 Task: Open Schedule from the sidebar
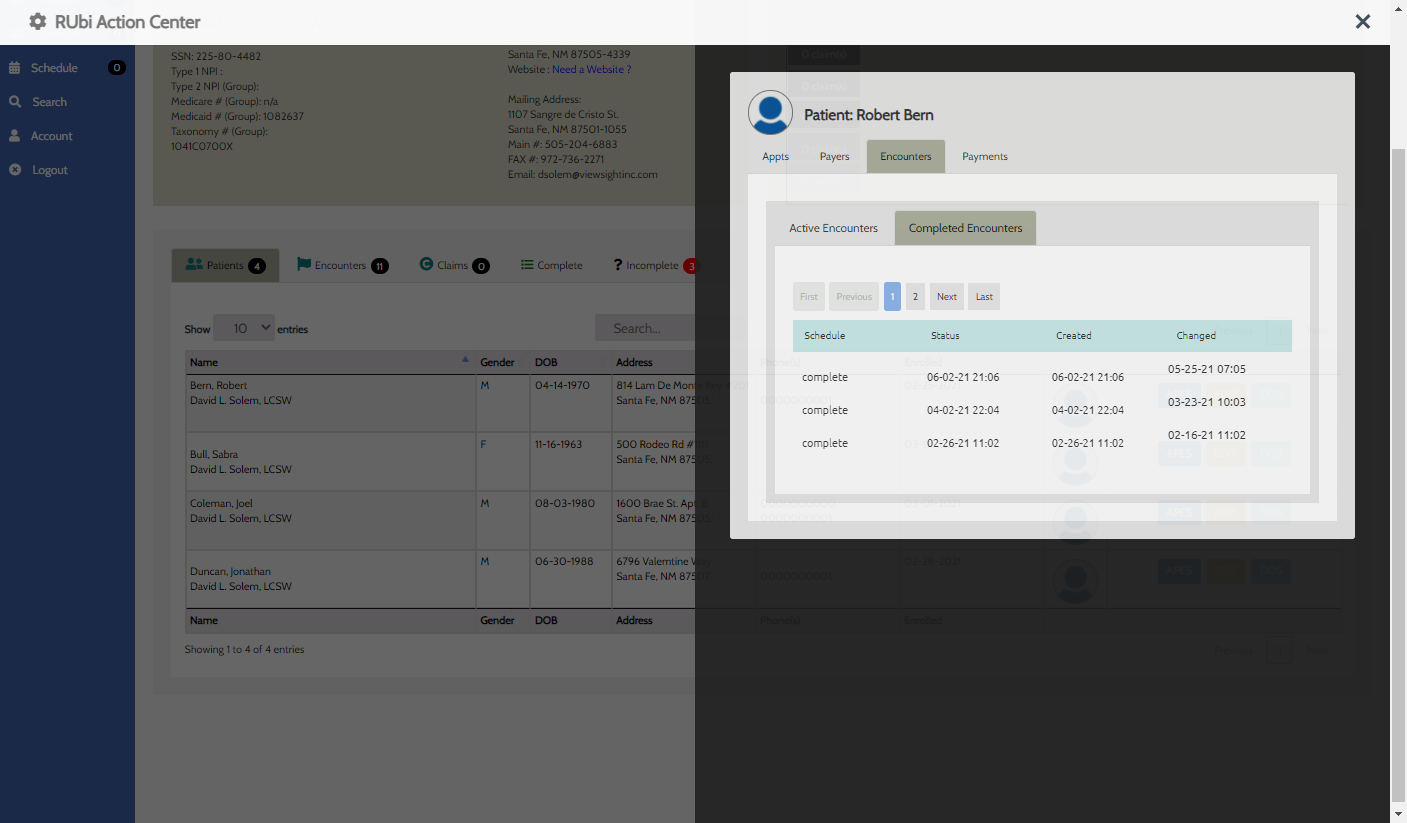(54, 68)
